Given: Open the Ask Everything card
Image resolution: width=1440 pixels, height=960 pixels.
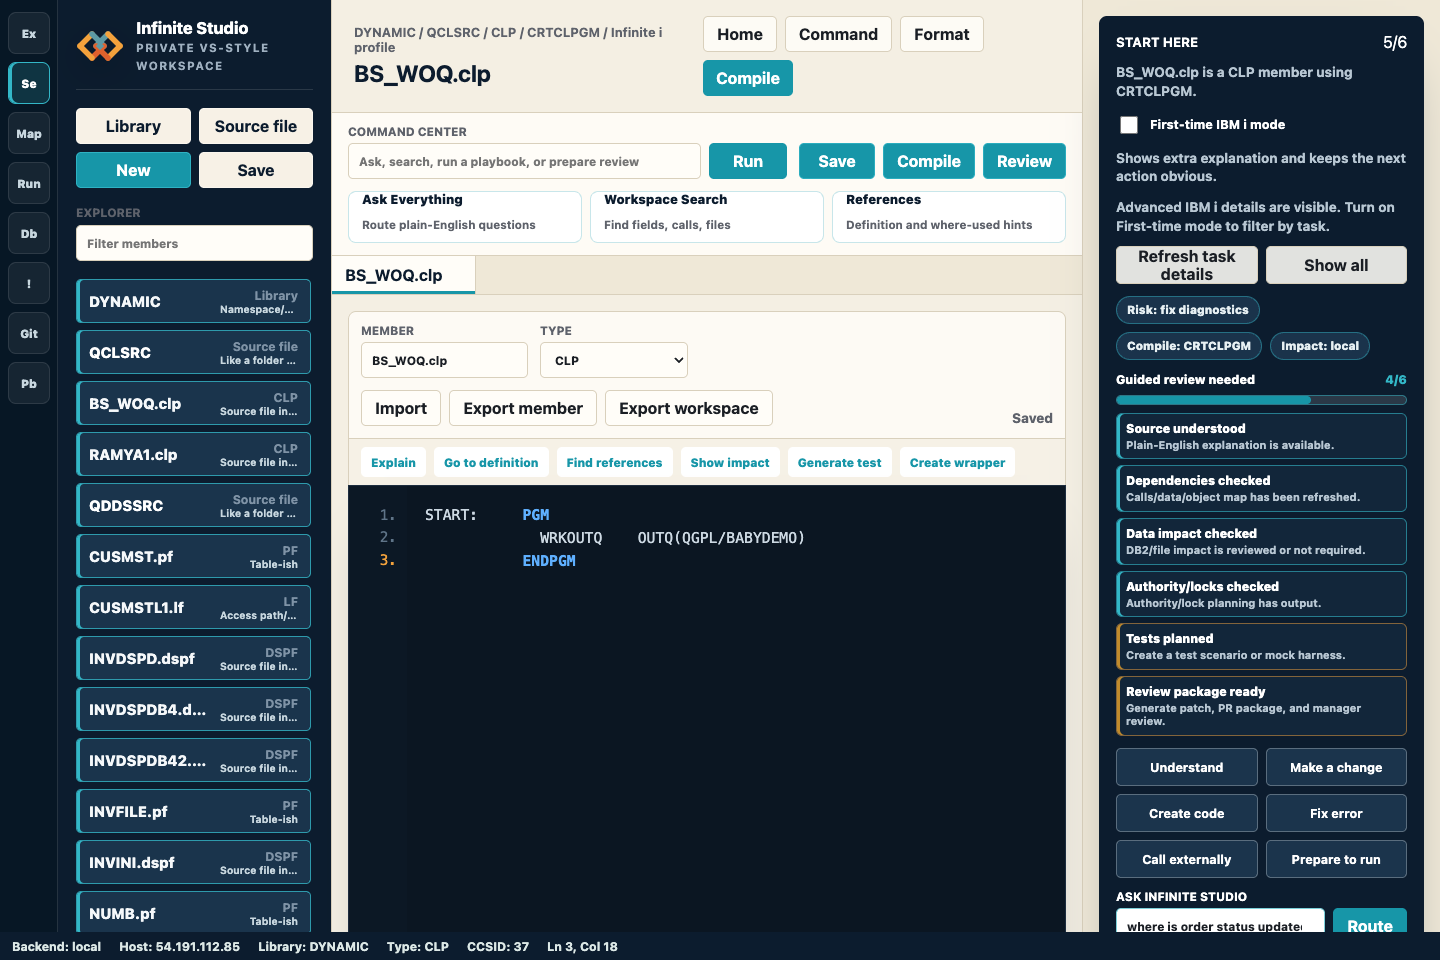Looking at the screenshot, I should click(465, 217).
